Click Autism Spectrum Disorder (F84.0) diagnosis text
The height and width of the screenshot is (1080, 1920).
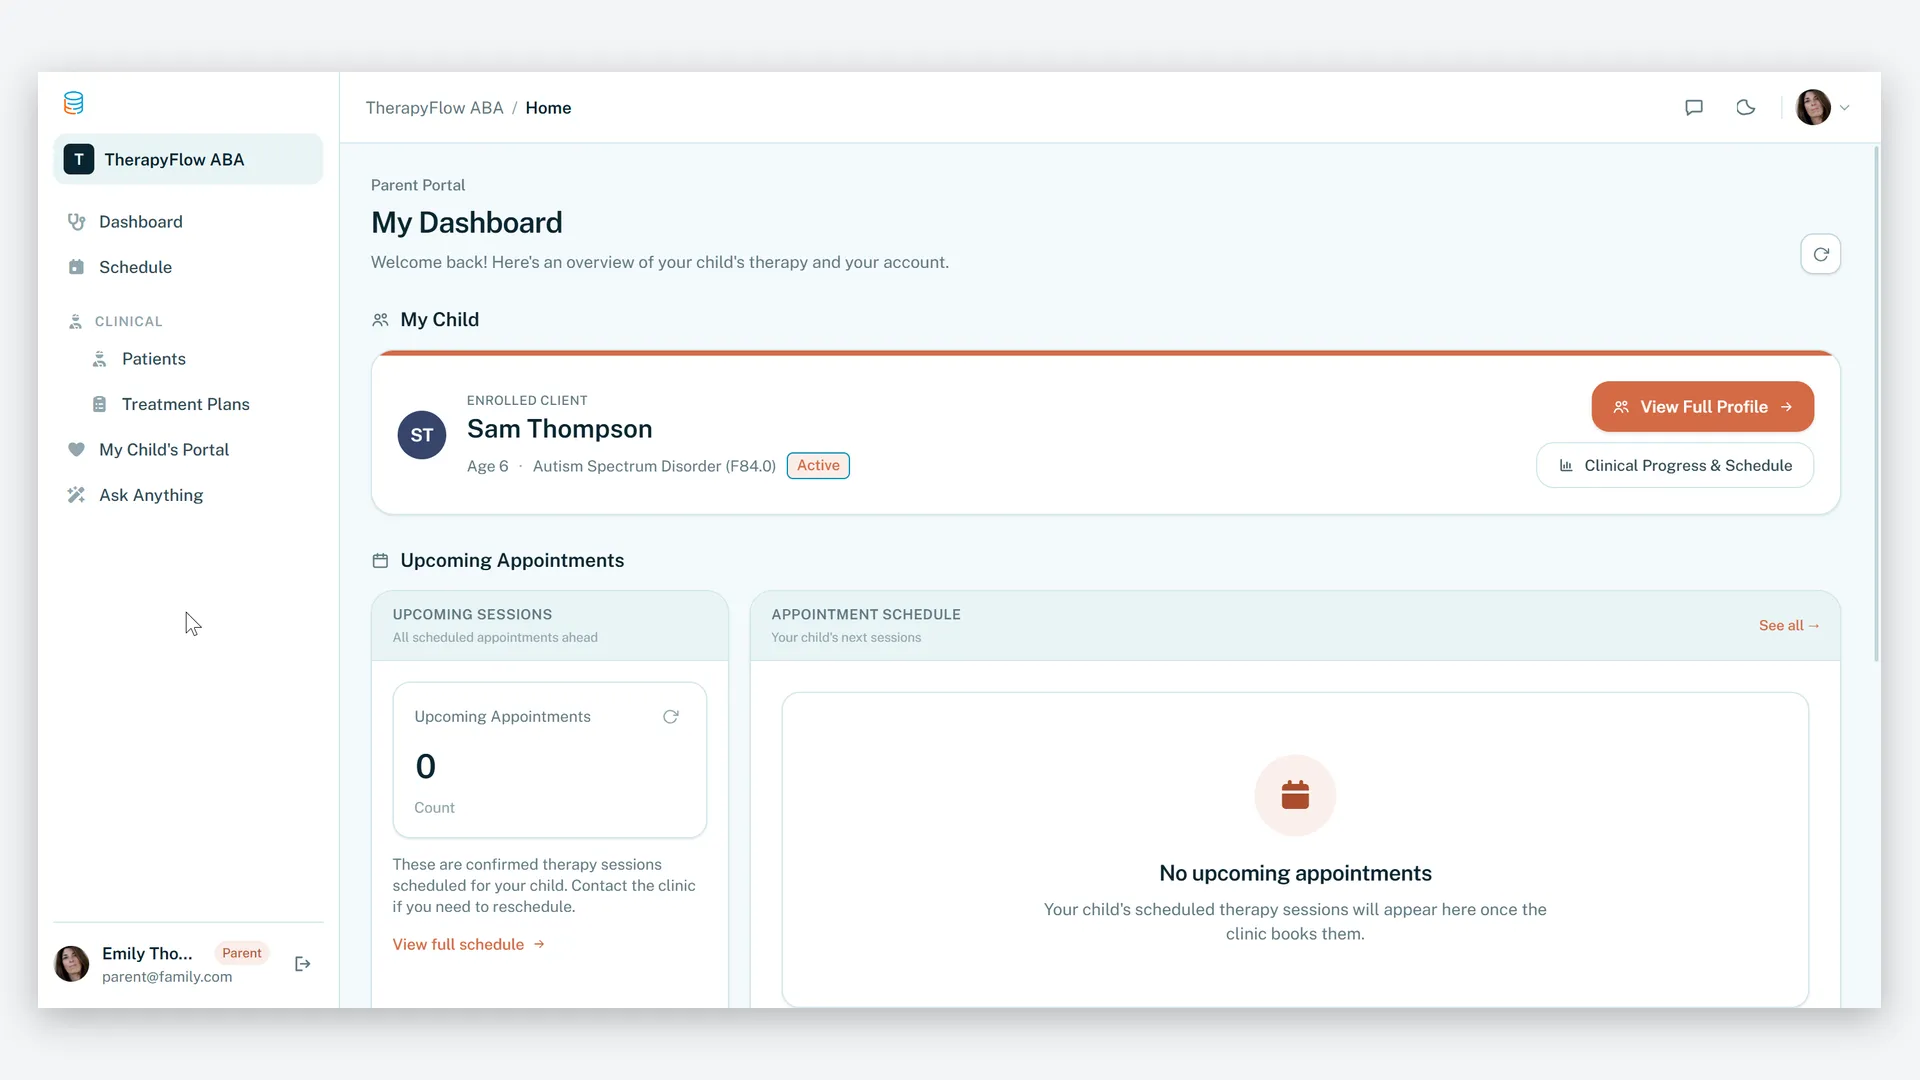coord(654,466)
